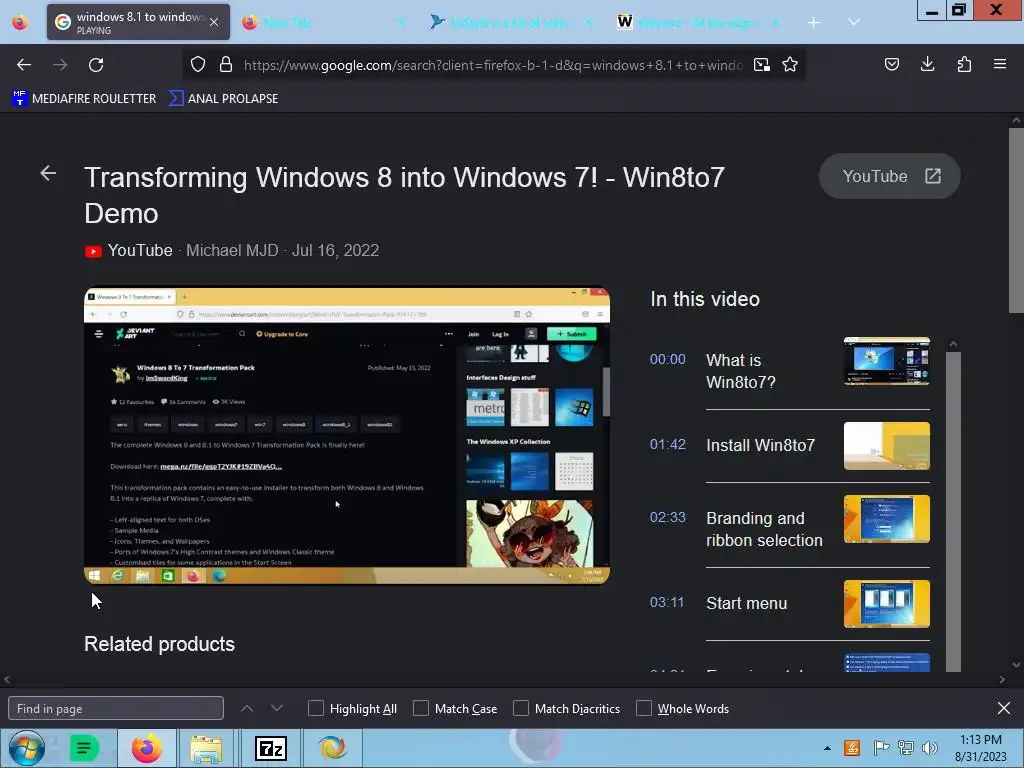This screenshot has width=1024, height=768.
Task: Click the picture-in-picture icon in address bar
Action: (761, 65)
